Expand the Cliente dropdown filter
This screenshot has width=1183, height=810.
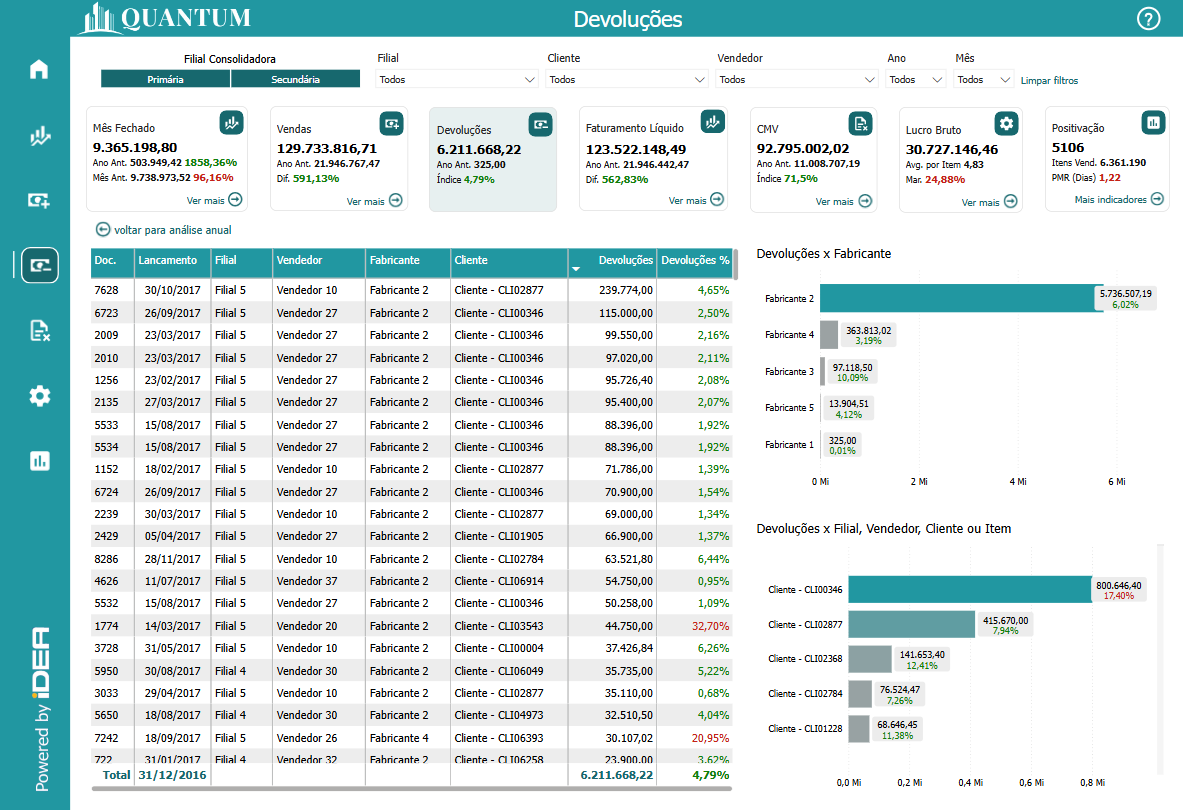click(627, 79)
